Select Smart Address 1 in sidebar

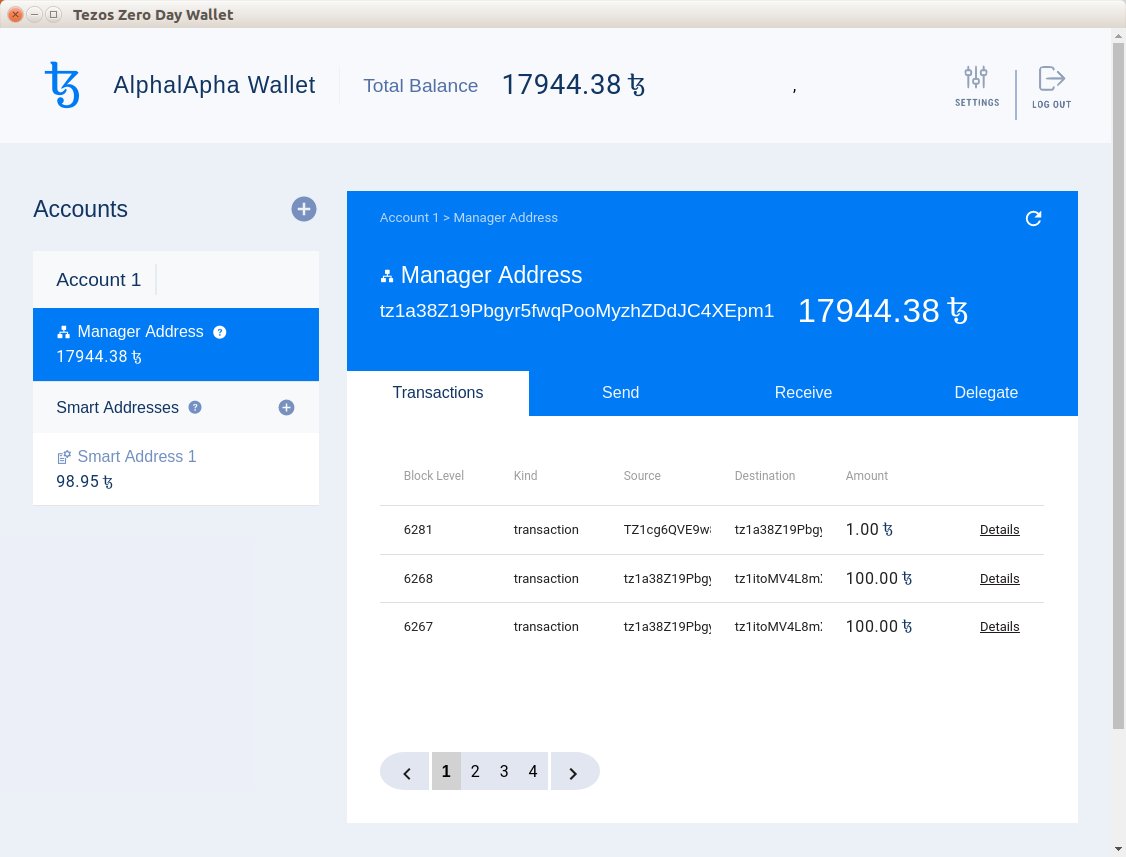coord(176,468)
